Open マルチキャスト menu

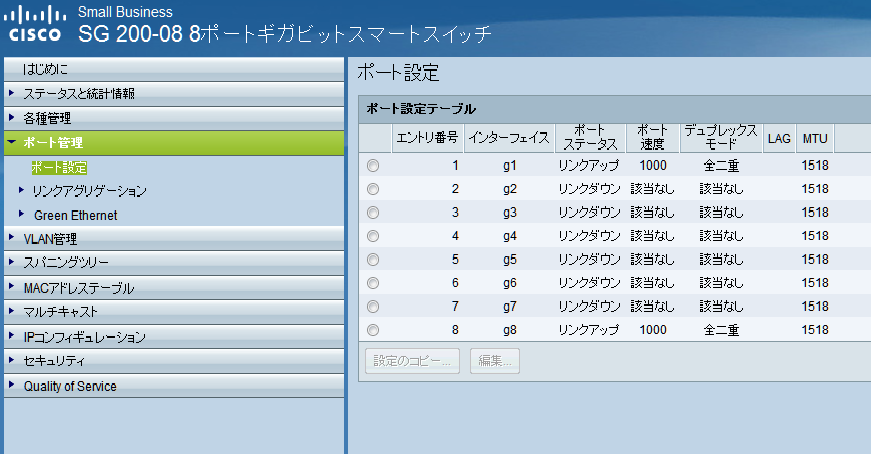tap(174, 312)
